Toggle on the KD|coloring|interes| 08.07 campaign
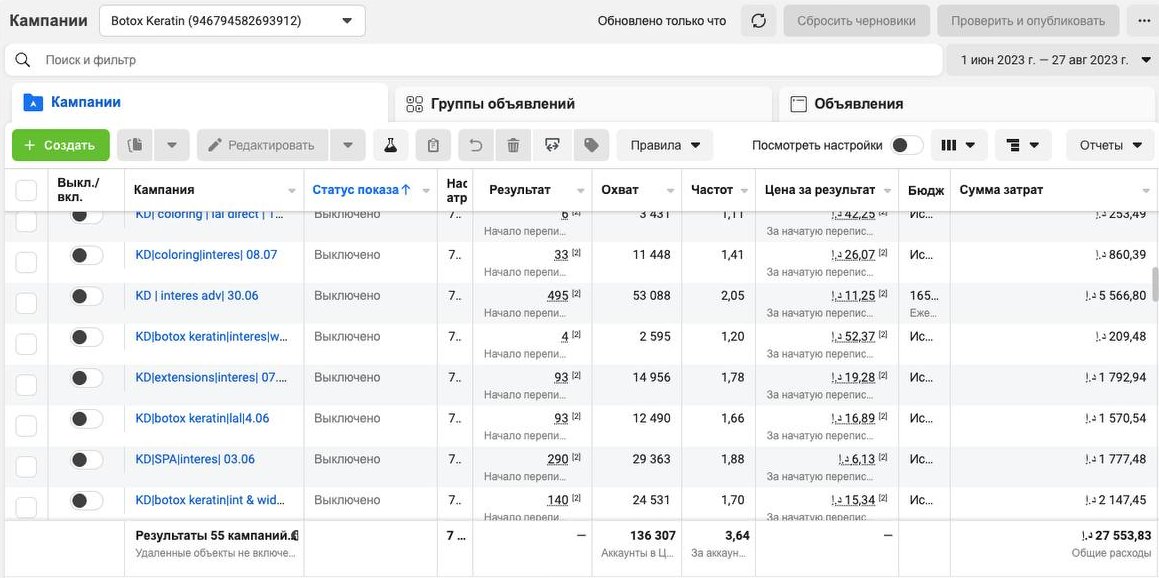The image size is (1159, 578). (x=86, y=256)
